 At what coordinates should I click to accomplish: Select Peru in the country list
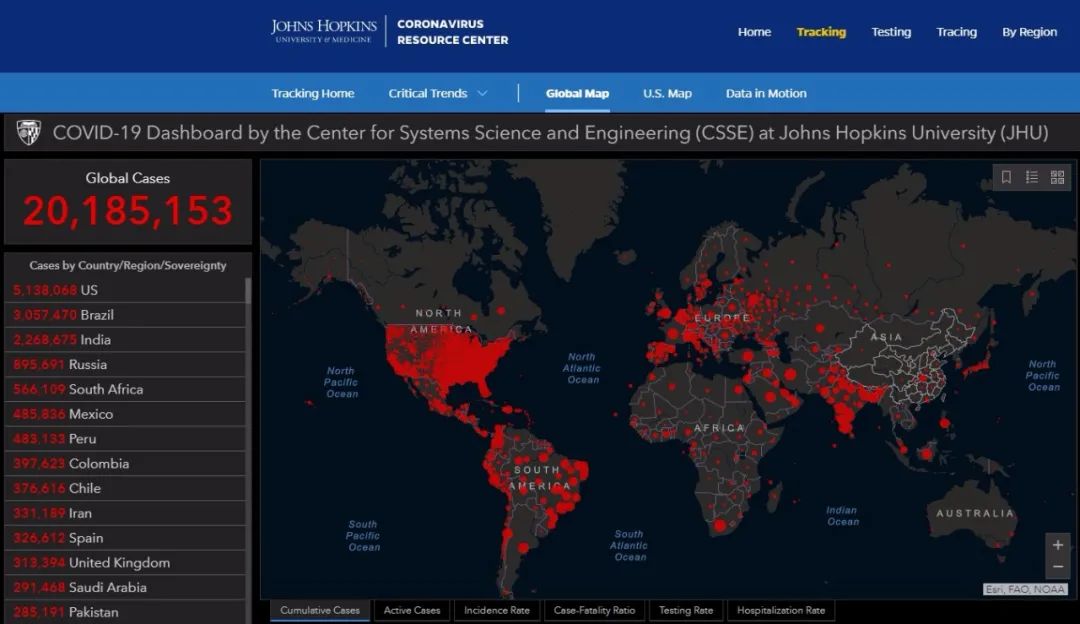[125, 439]
